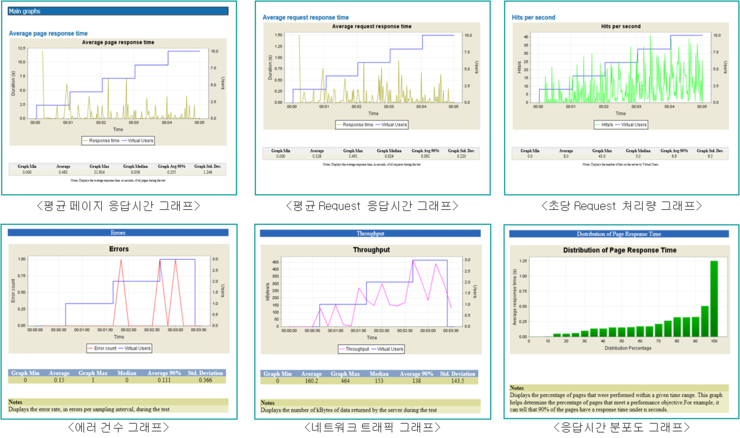
Task: Click the Throughput average value "160.2"
Action: point(311,380)
